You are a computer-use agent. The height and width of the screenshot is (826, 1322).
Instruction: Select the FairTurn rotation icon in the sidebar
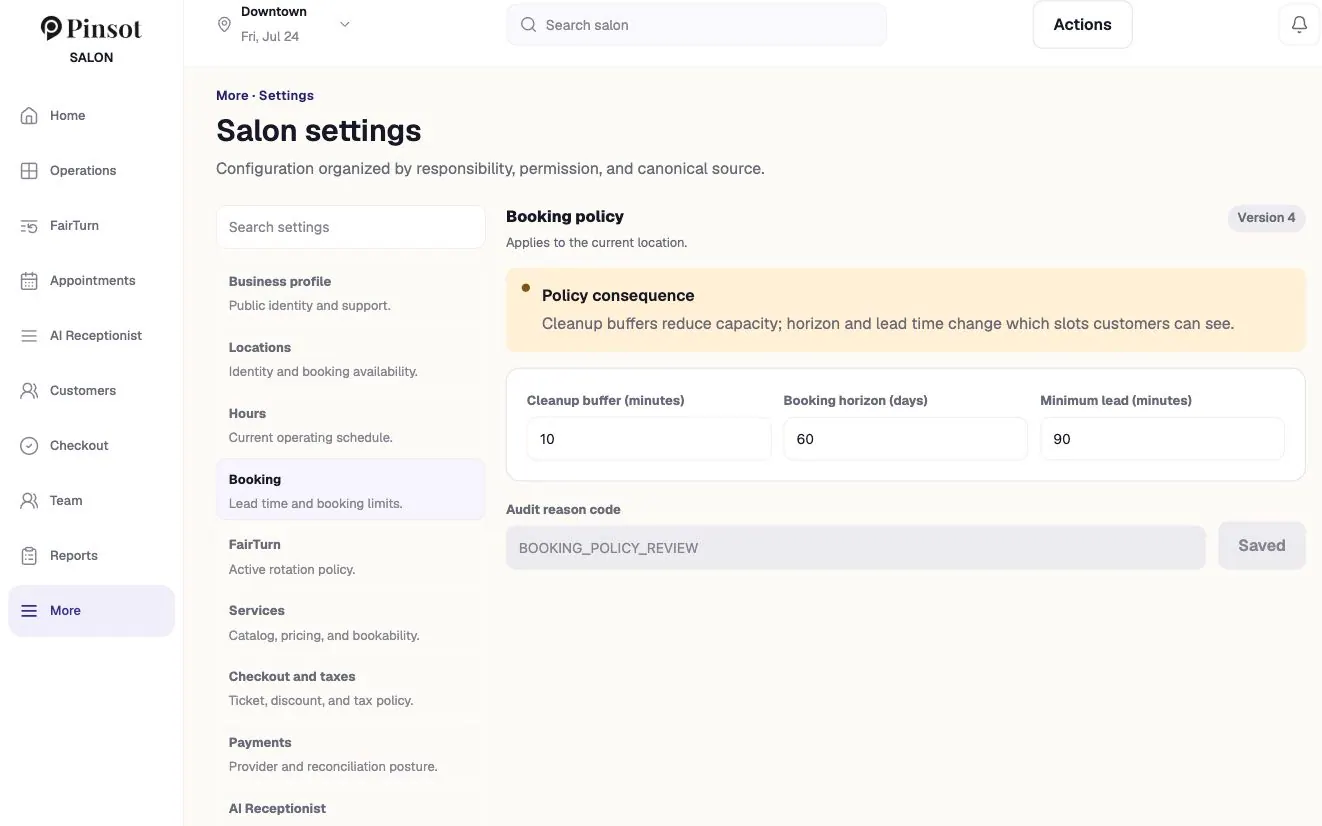click(29, 225)
